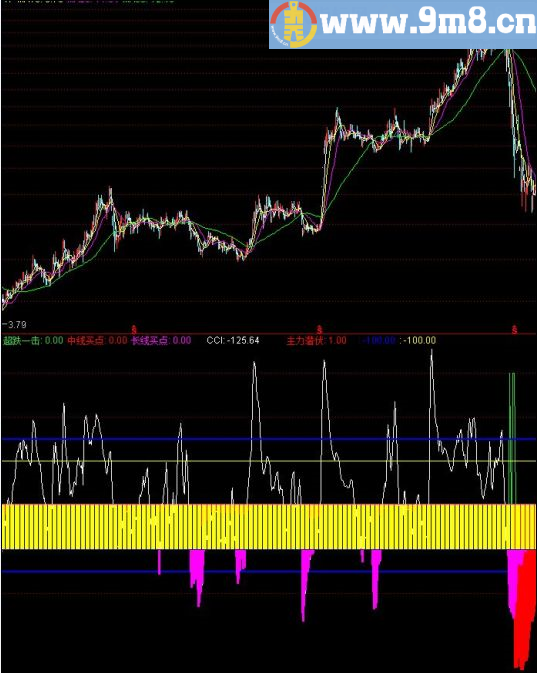Click the 长线买点 indicator label
The height and width of the screenshot is (673, 537).
(161, 341)
